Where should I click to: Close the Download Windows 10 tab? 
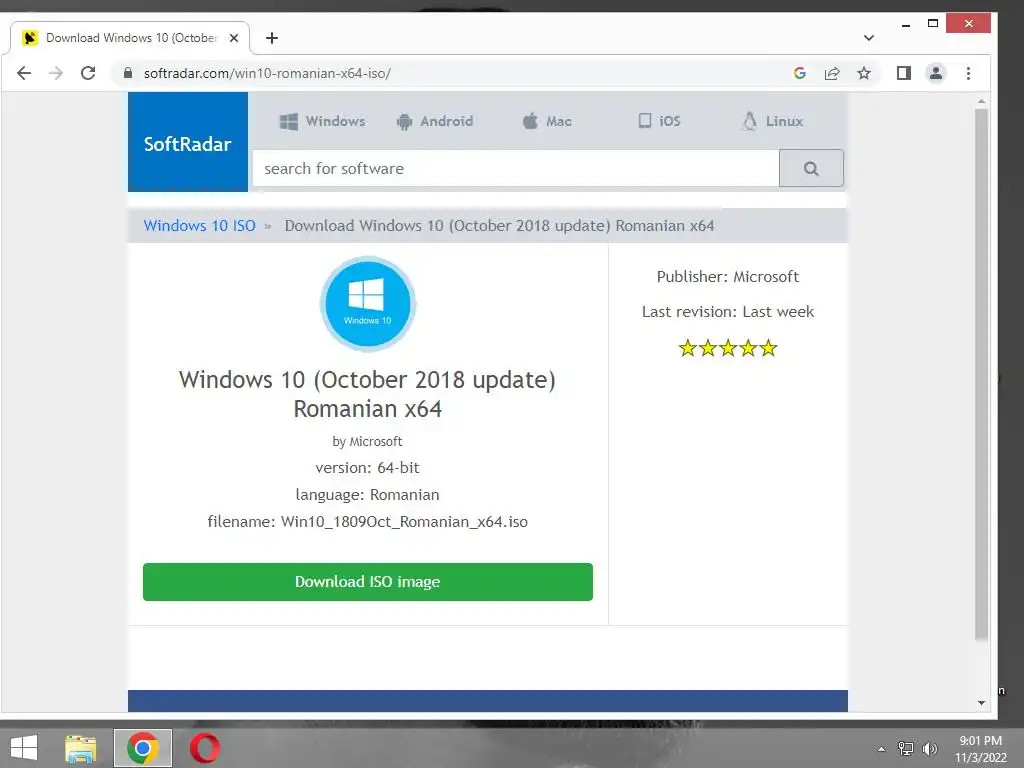(234, 38)
